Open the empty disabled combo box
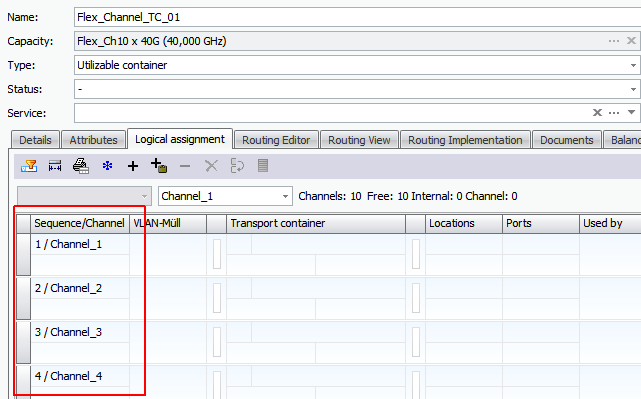Viewport: 641px width, 399px height. [x=84, y=196]
